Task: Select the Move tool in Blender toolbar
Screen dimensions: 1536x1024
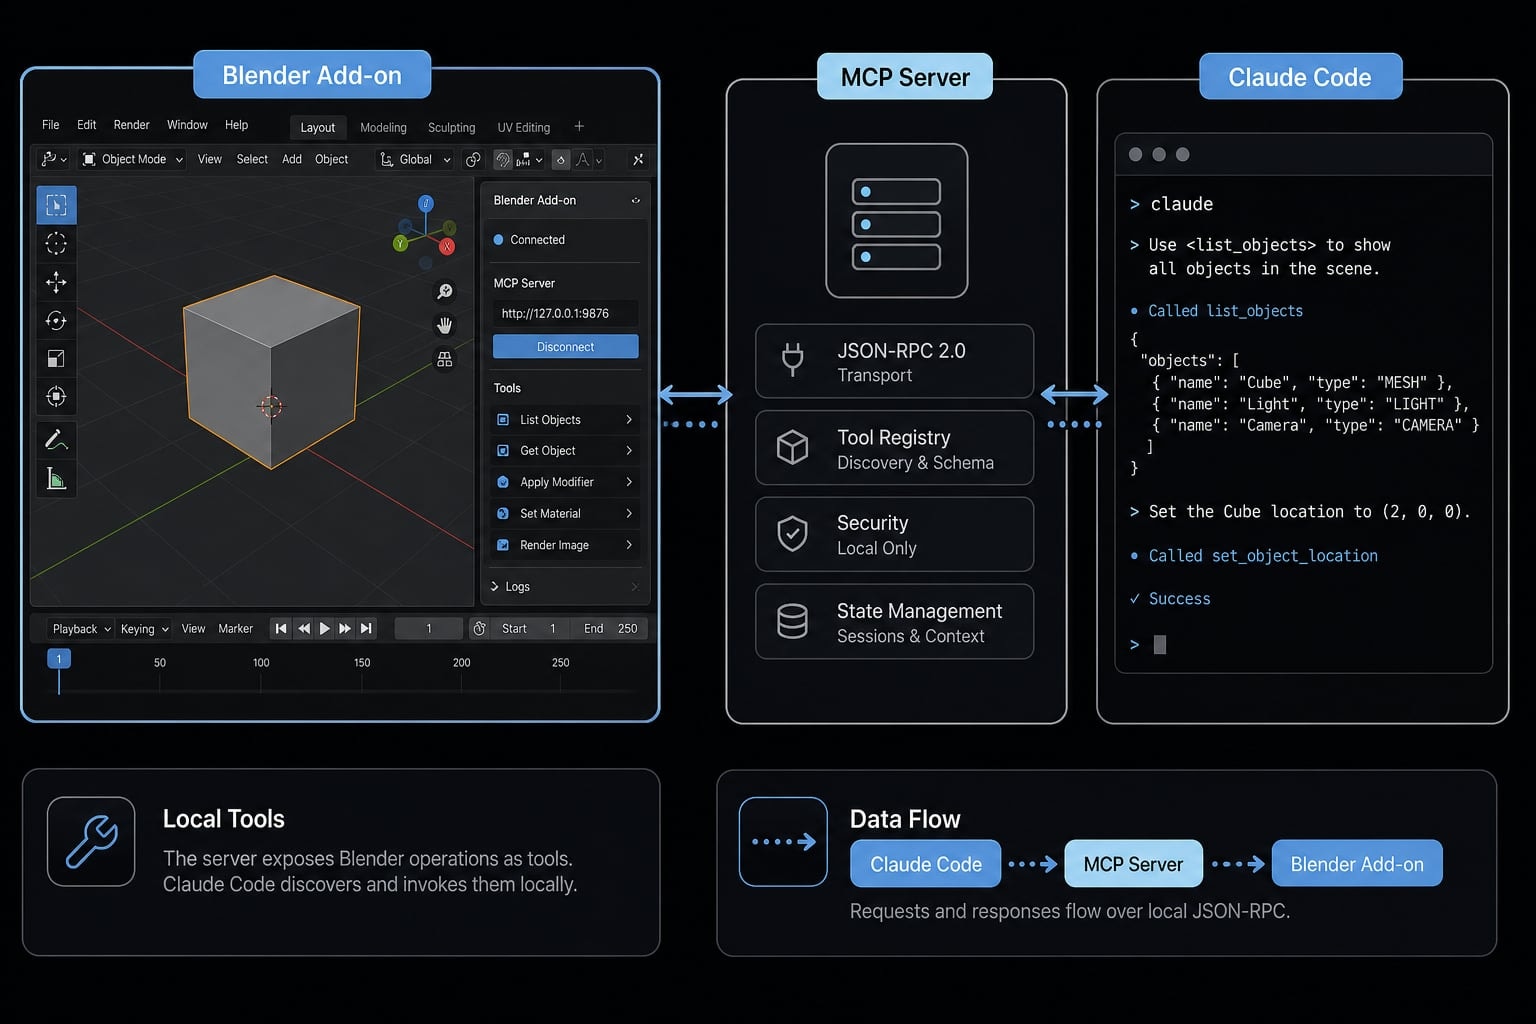Action: click(x=56, y=282)
